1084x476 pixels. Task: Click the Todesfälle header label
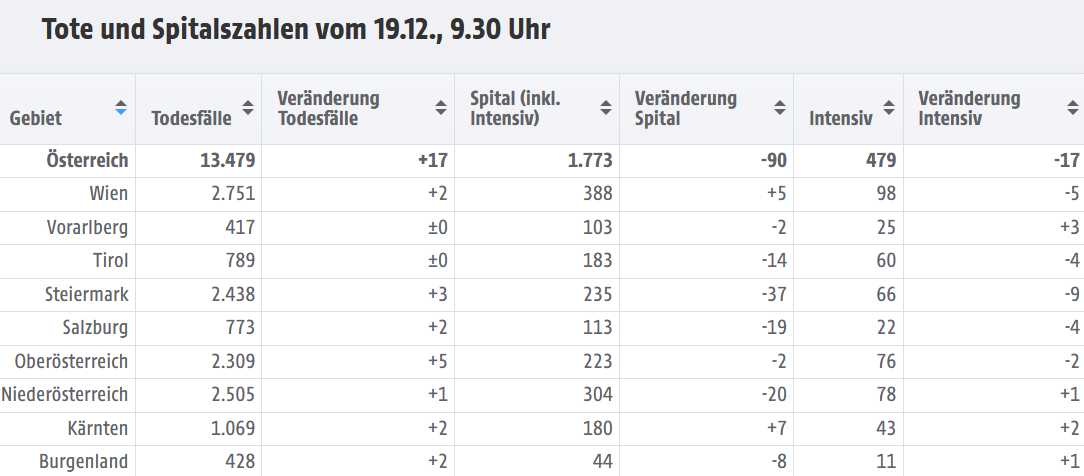coord(191,118)
